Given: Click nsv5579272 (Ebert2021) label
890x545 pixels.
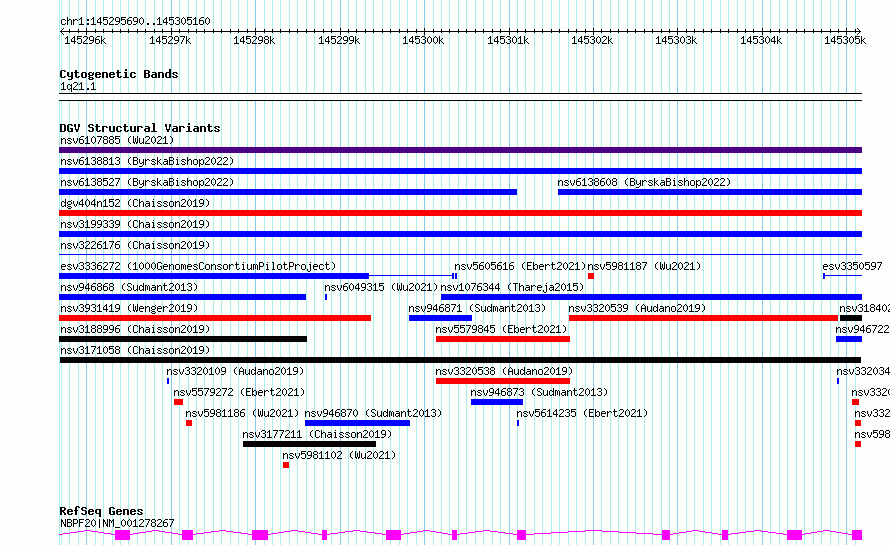Looking at the screenshot, I should point(239,392).
